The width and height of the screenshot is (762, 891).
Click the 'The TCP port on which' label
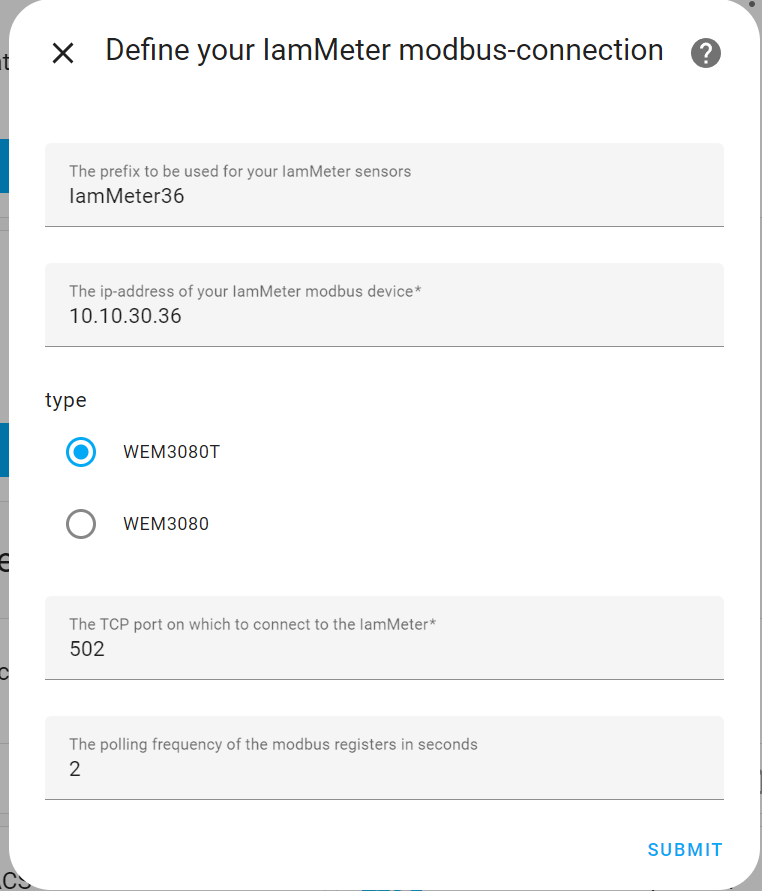pyautogui.click(x=252, y=624)
